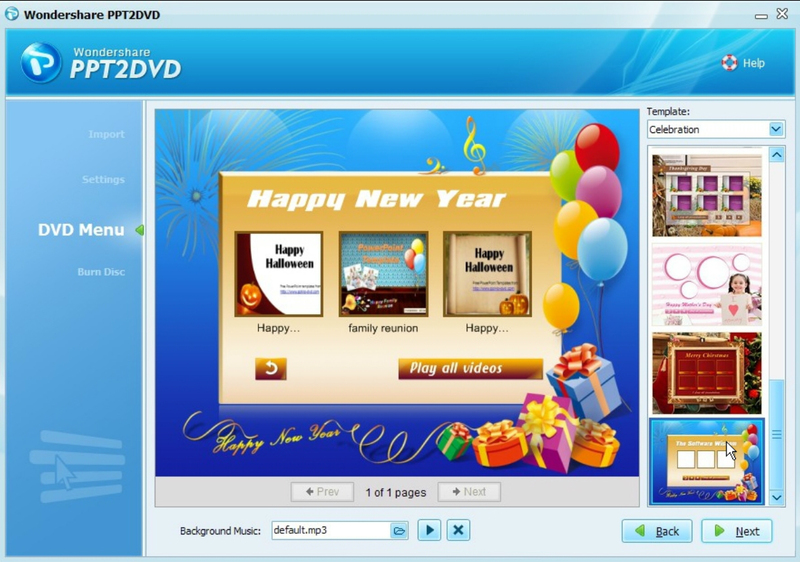Click Play all videos button
Viewport: 800px width, 562px height.
pos(470,368)
